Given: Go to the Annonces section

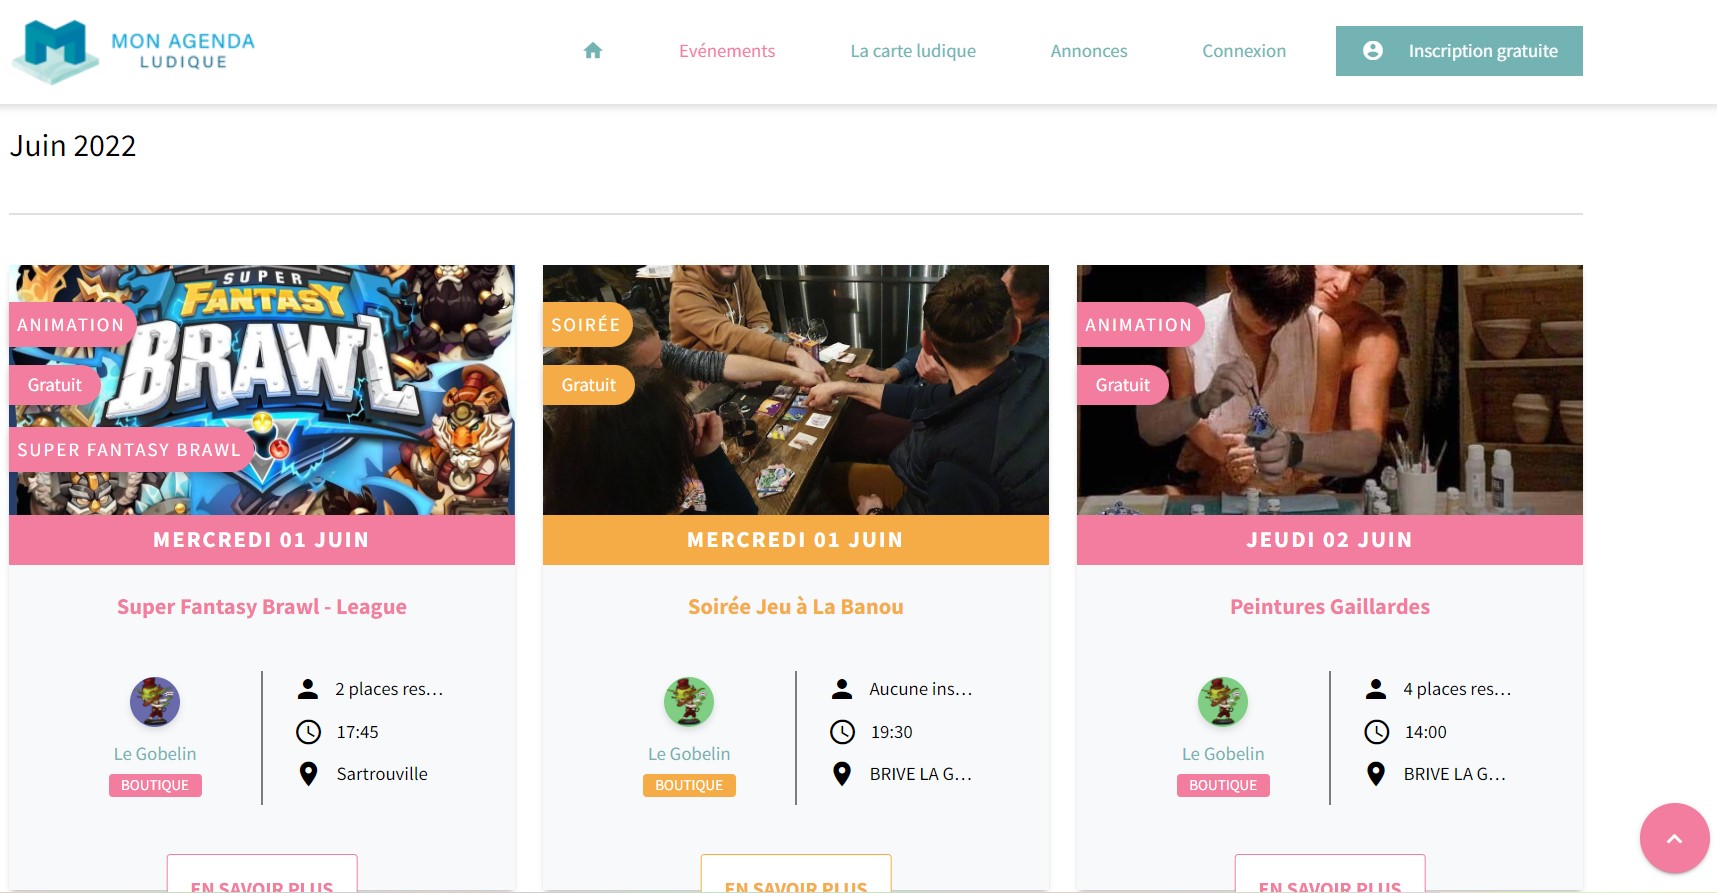Looking at the screenshot, I should [1088, 51].
